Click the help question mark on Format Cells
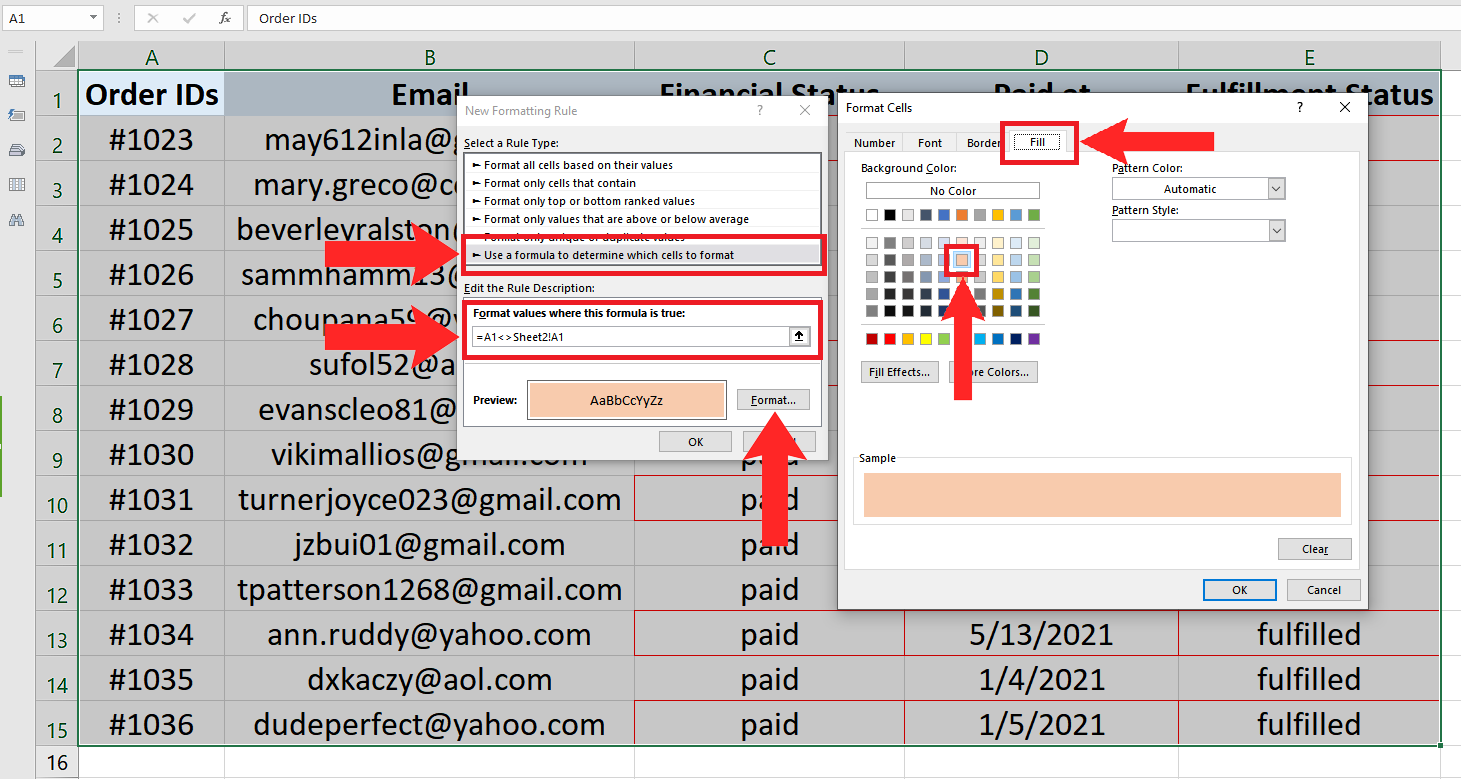1461x779 pixels. [x=1299, y=107]
